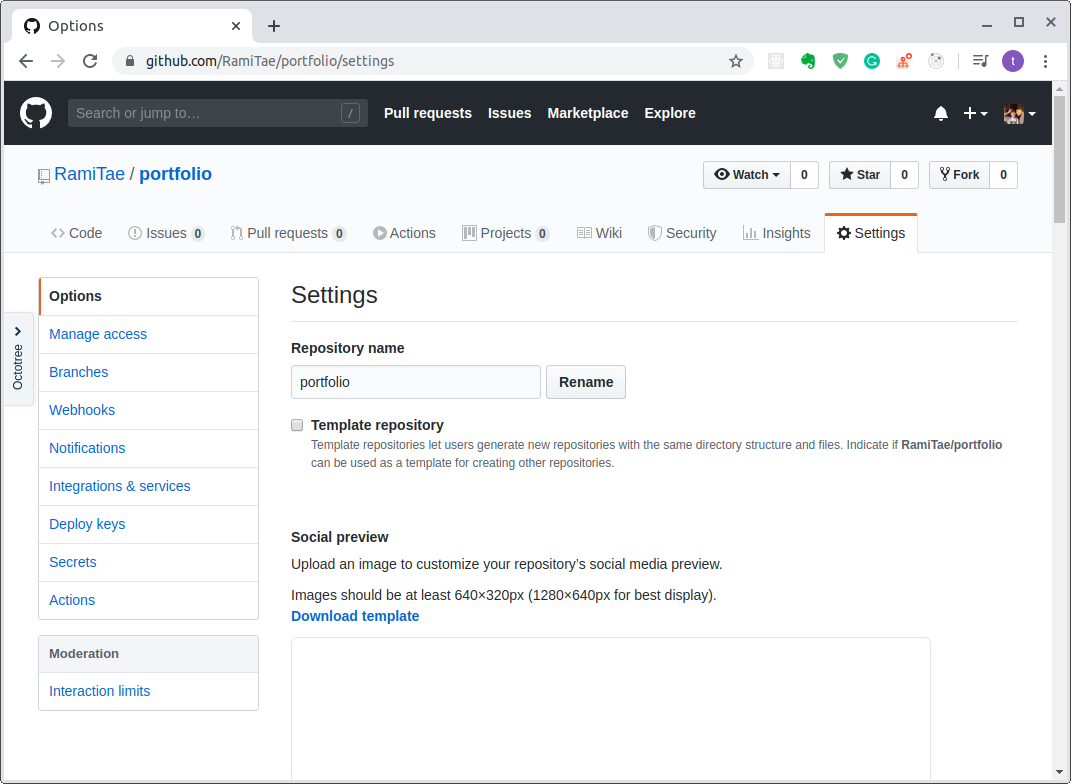This screenshot has height=784, width=1071.
Task: Open Notifications settings
Action: (x=149, y=448)
